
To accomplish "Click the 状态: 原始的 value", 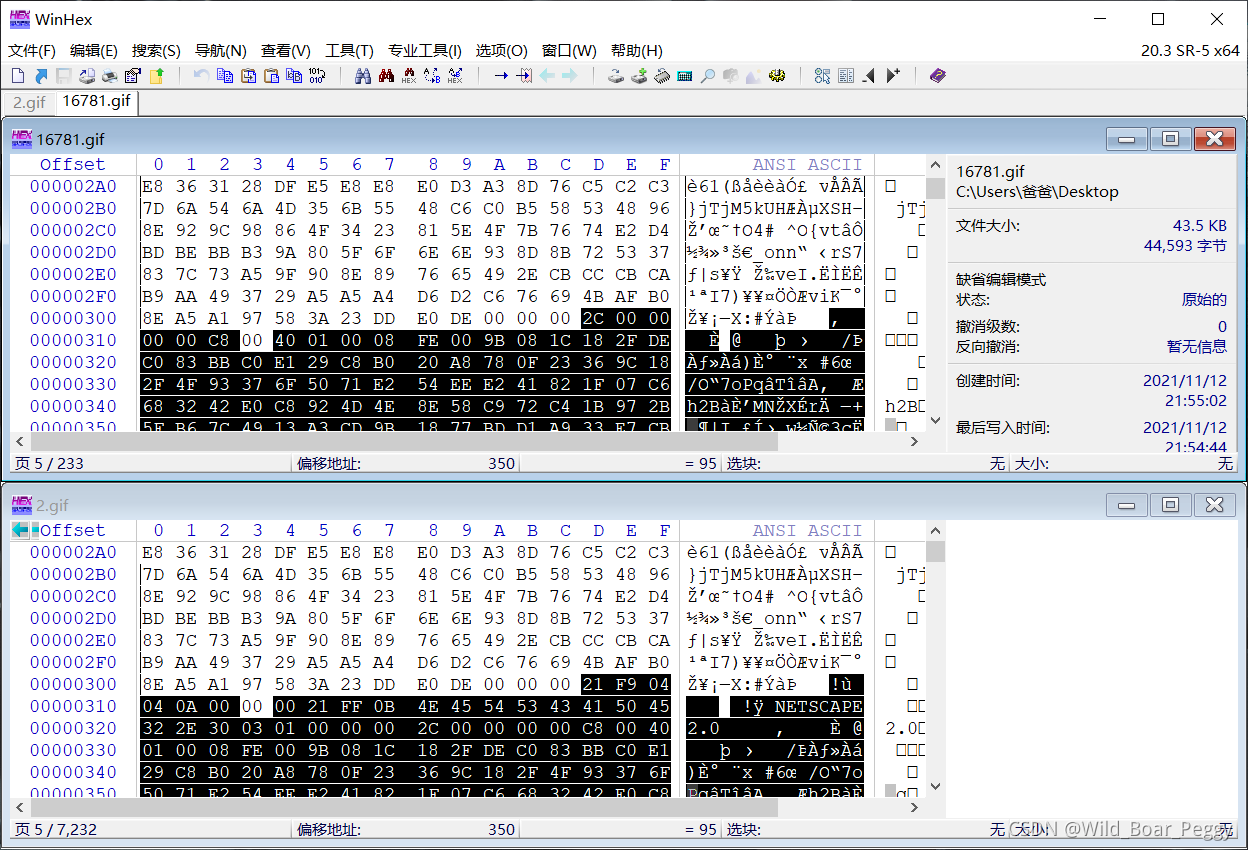I will tap(1204, 299).
